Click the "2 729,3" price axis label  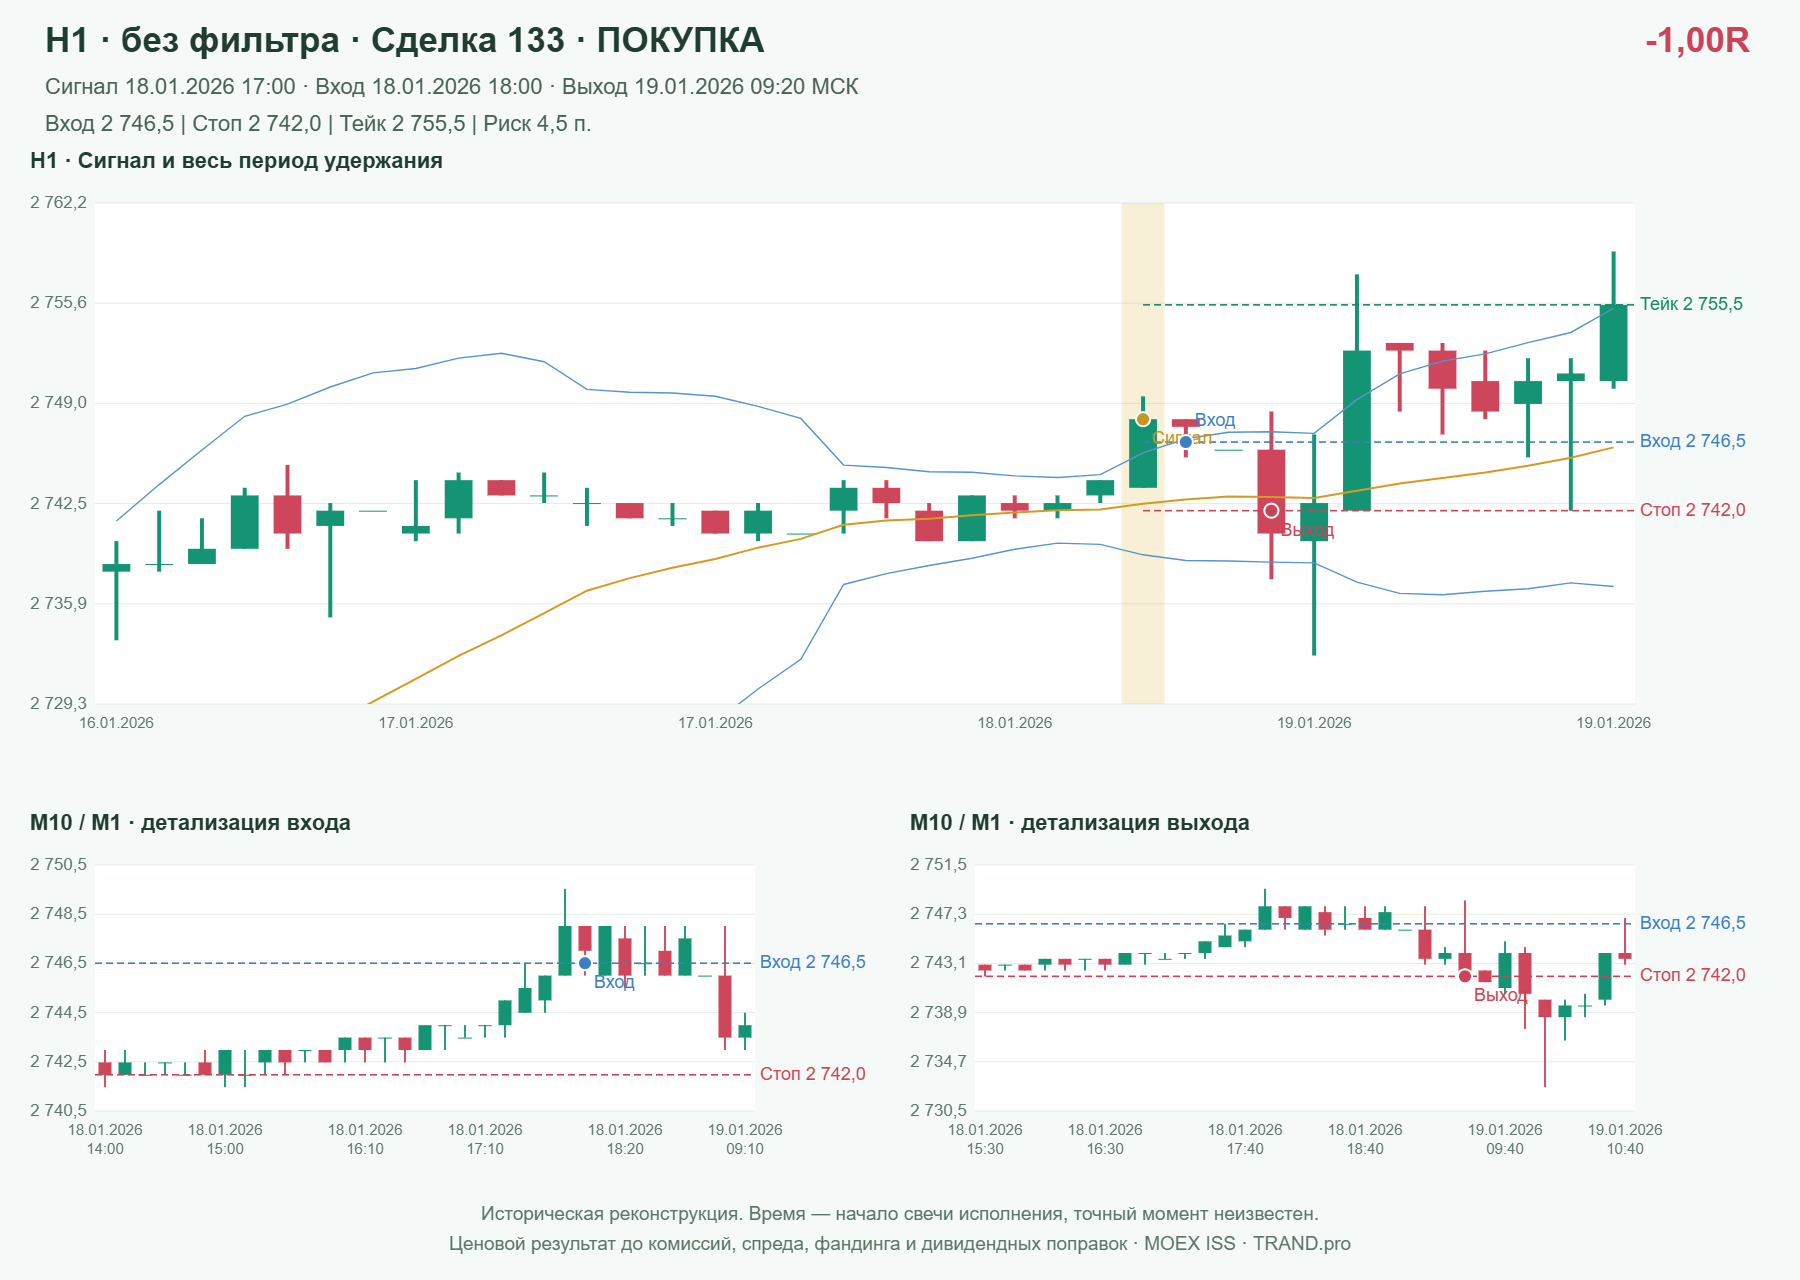click(x=59, y=704)
